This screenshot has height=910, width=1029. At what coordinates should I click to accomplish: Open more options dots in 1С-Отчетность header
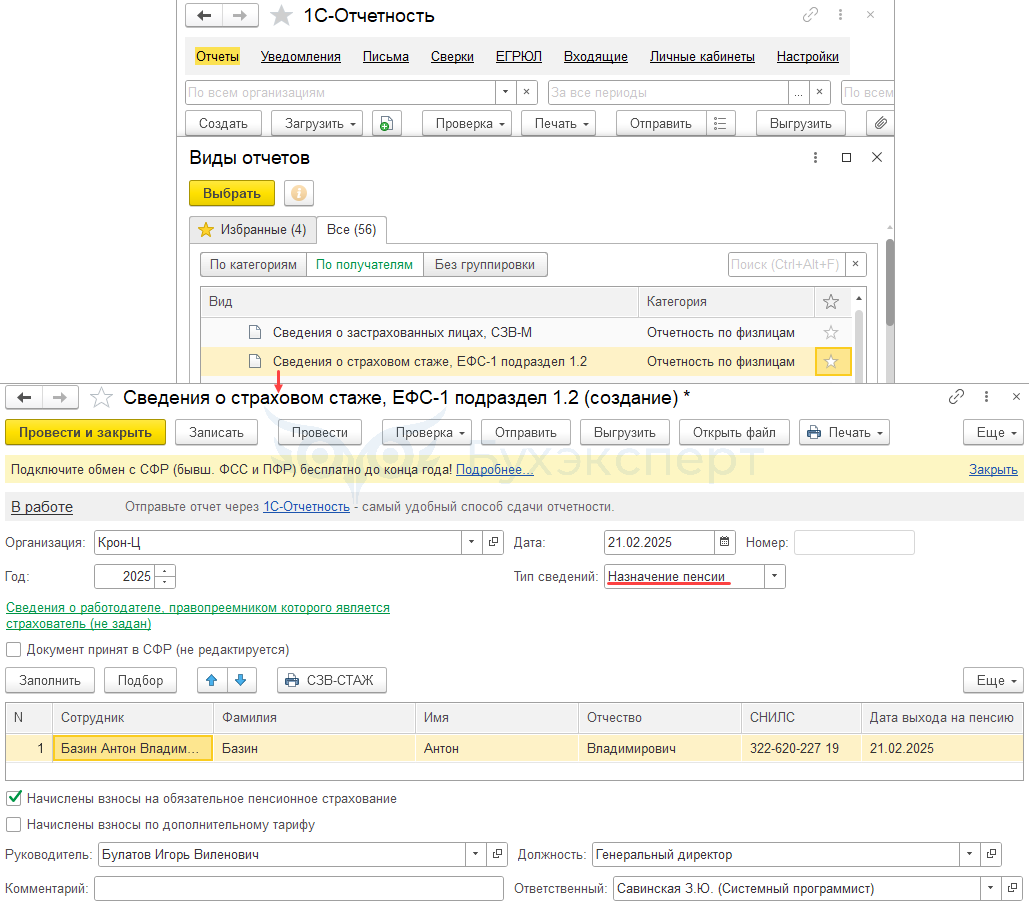840,14
